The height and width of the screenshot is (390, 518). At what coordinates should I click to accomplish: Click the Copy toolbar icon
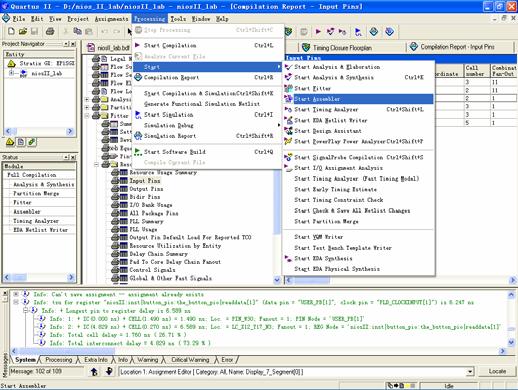pos(77,31)
